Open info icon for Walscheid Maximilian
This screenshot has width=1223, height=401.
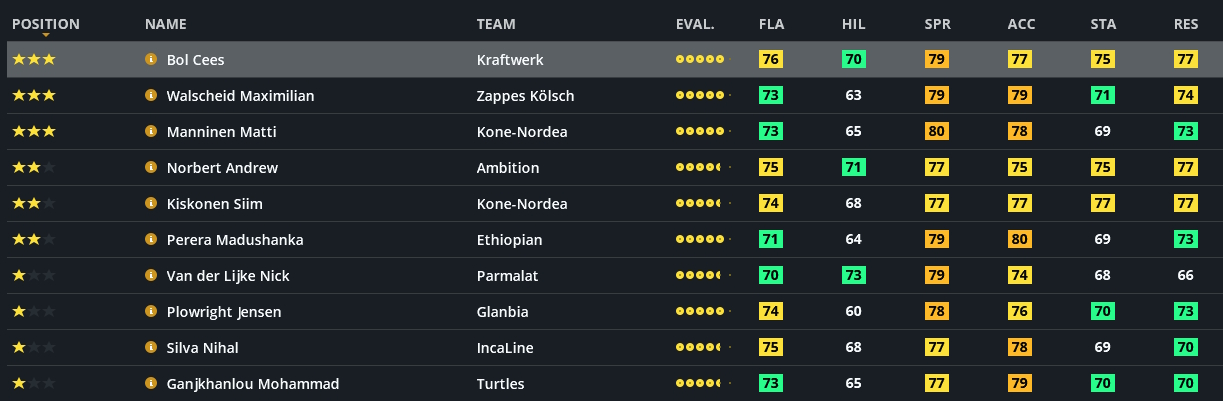(x=152, y=96)
